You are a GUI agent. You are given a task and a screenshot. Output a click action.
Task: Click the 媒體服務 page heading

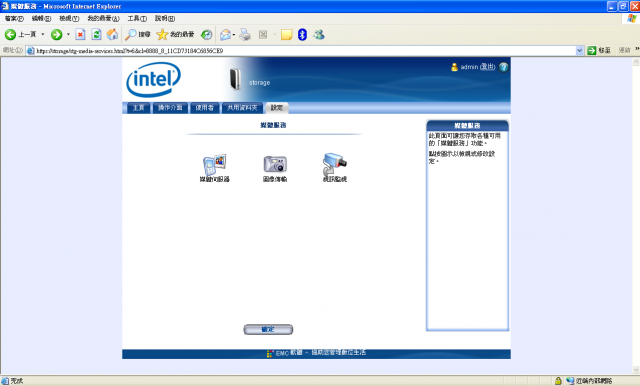tap(273, 125)
